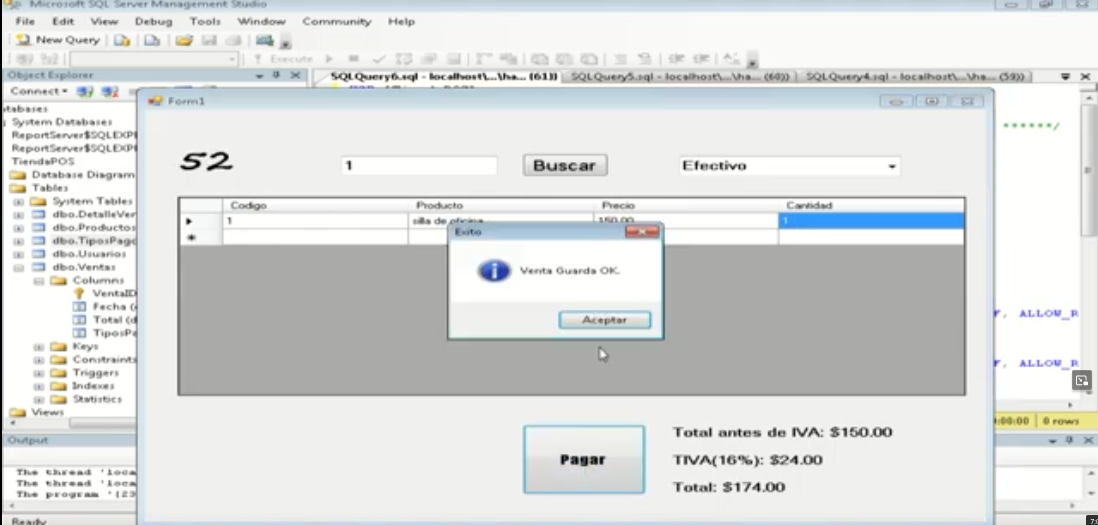Click the Buscar button

tap(564, 166)
